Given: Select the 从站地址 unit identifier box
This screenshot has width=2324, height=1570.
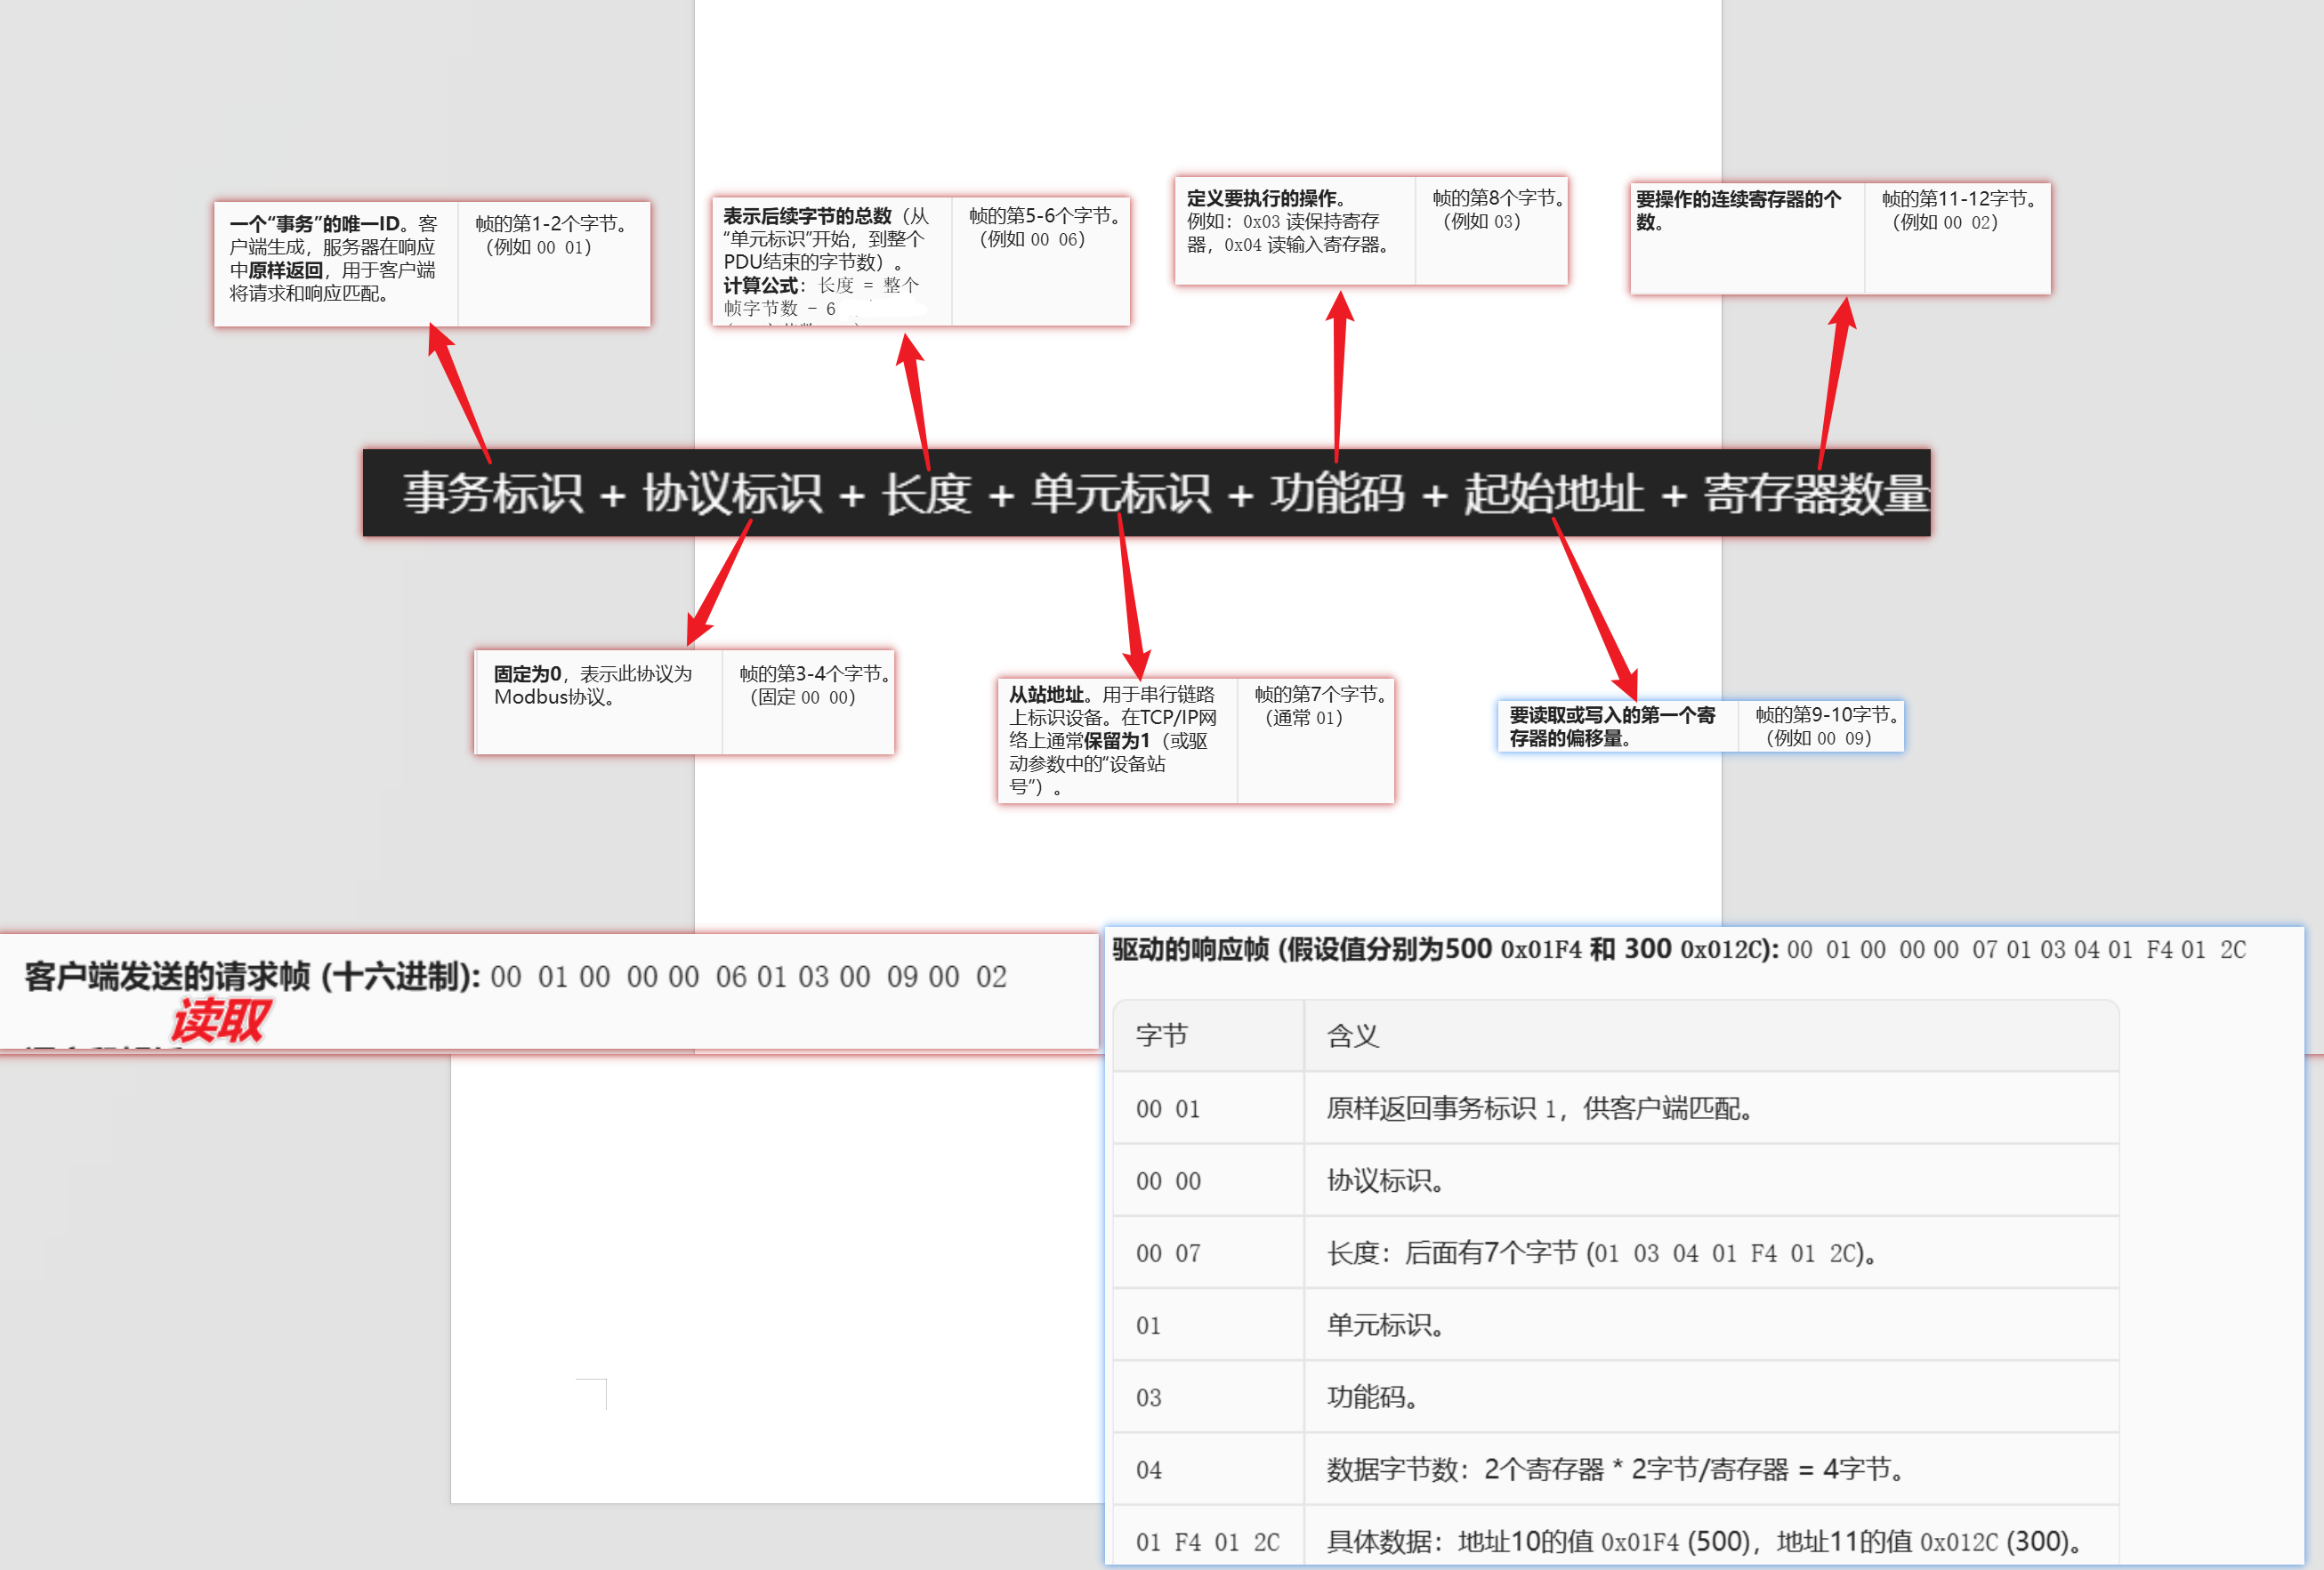Looking at the screenshot, I should coord(1195,740).
